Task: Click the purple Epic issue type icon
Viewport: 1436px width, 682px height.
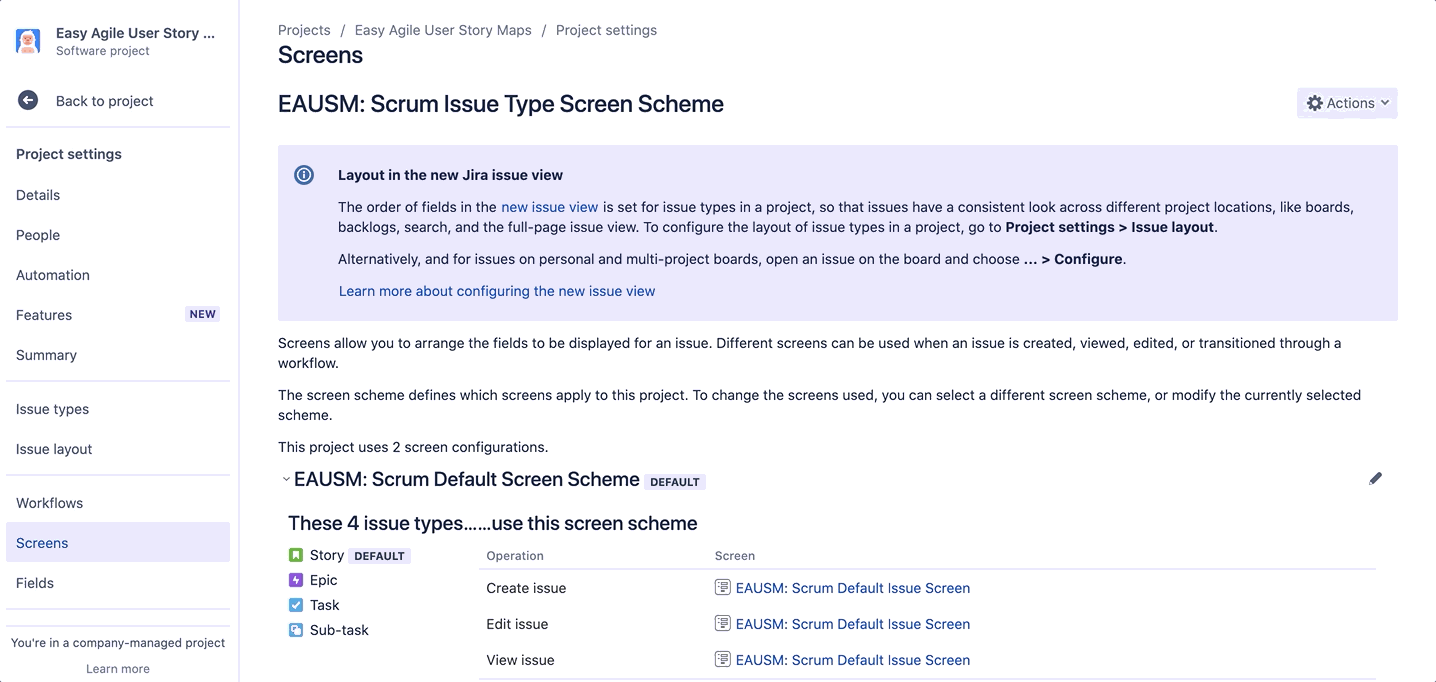Action: coord(296,580)
